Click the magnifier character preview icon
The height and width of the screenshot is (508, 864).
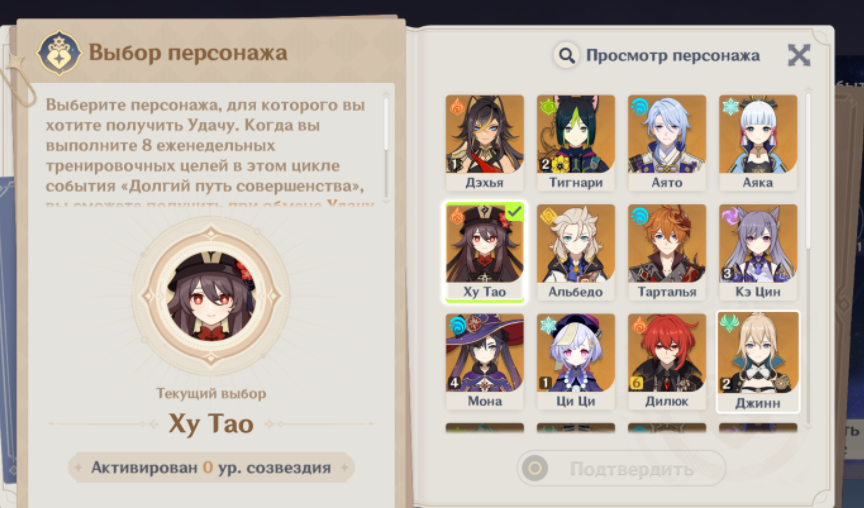point(566,56)
